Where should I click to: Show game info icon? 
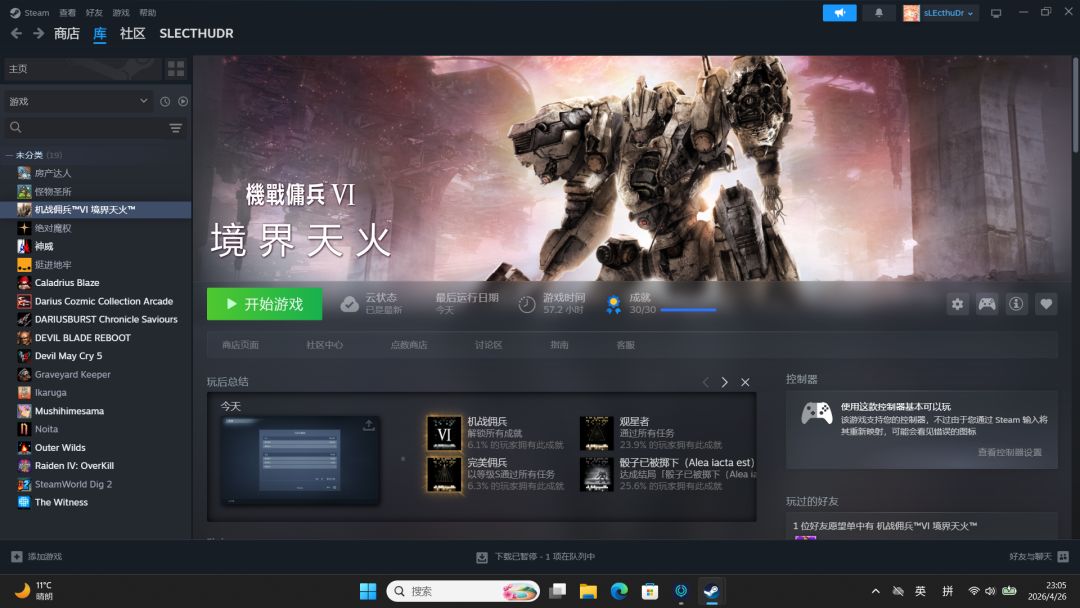1016,304
